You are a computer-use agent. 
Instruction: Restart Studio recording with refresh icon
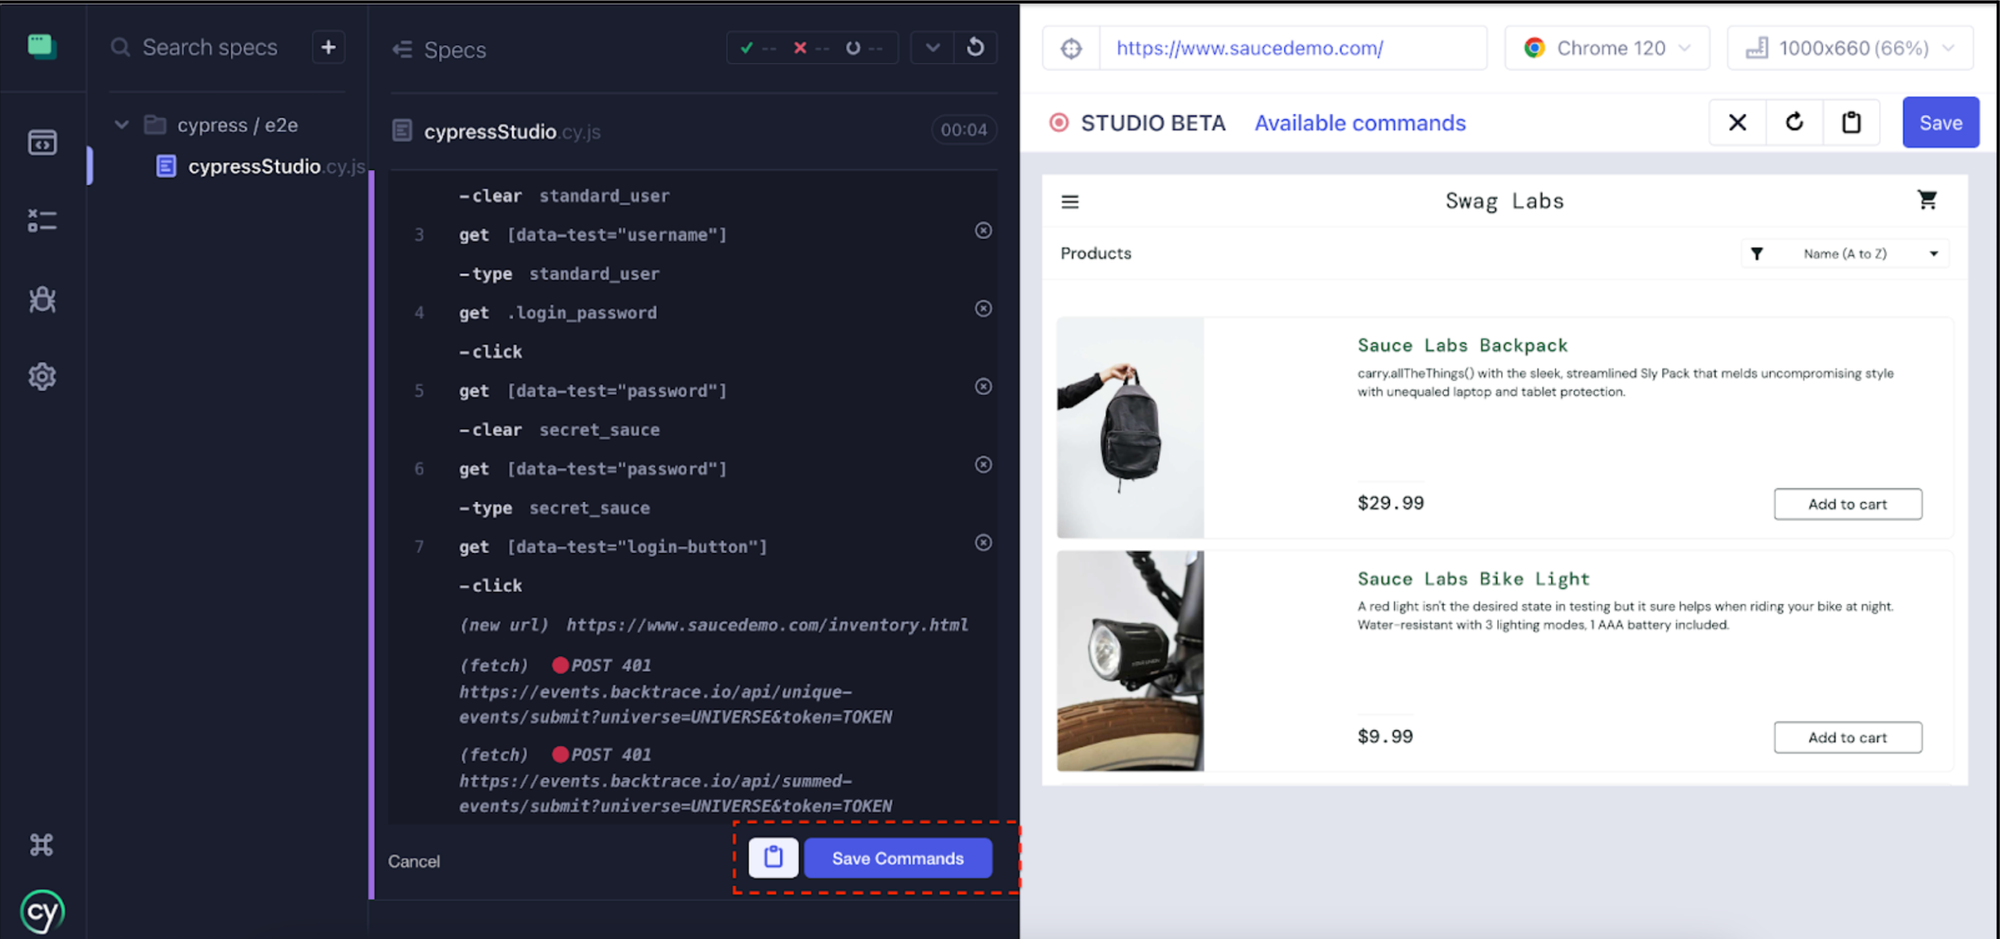click(1795, 123)
